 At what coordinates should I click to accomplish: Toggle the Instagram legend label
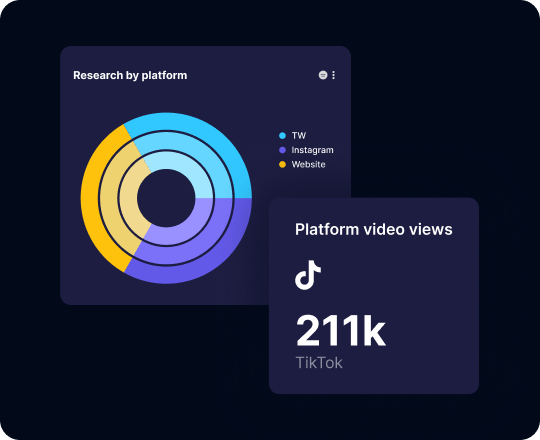(312, 150)
